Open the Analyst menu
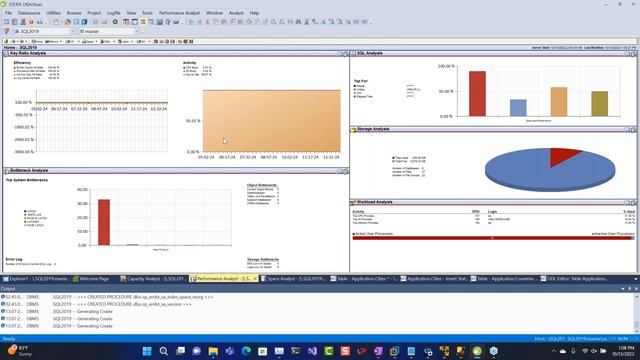 click(x=236, y=13)
